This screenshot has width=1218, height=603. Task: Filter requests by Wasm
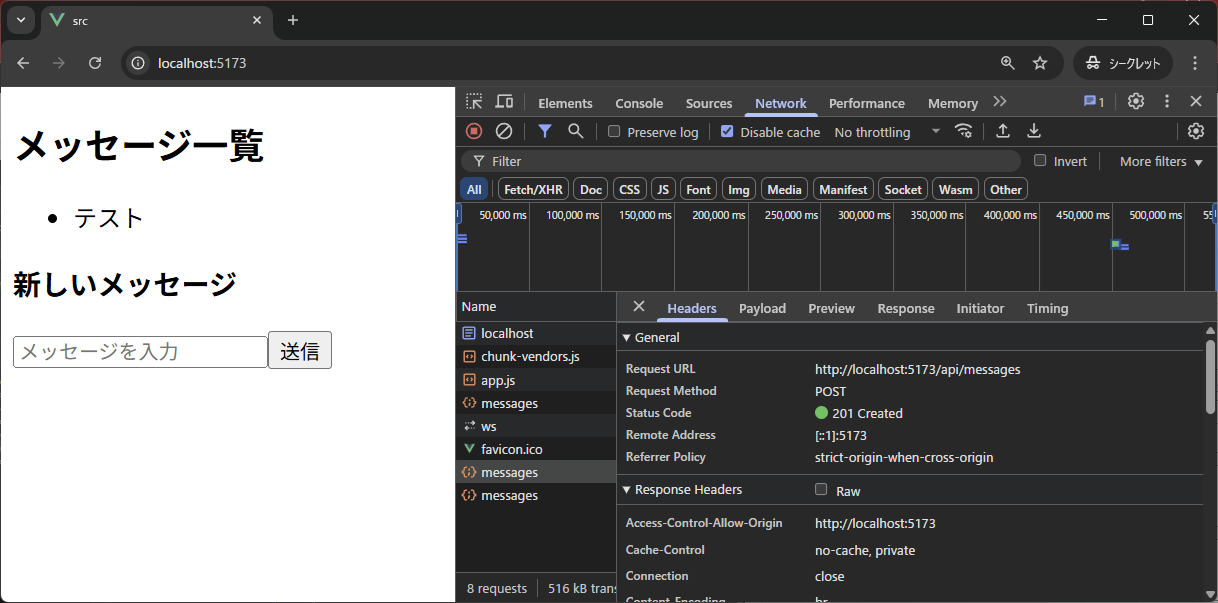tap(956, 189)
